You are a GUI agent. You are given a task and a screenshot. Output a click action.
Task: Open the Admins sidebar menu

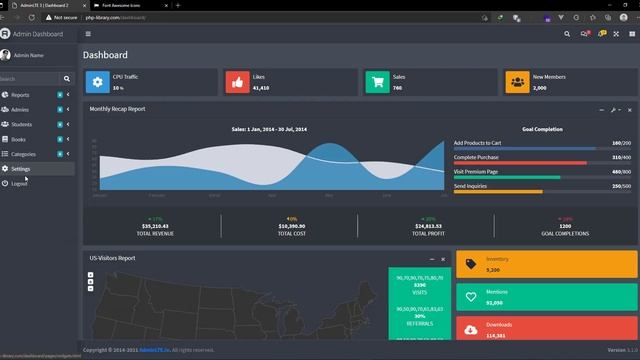[x=37, y=109]
